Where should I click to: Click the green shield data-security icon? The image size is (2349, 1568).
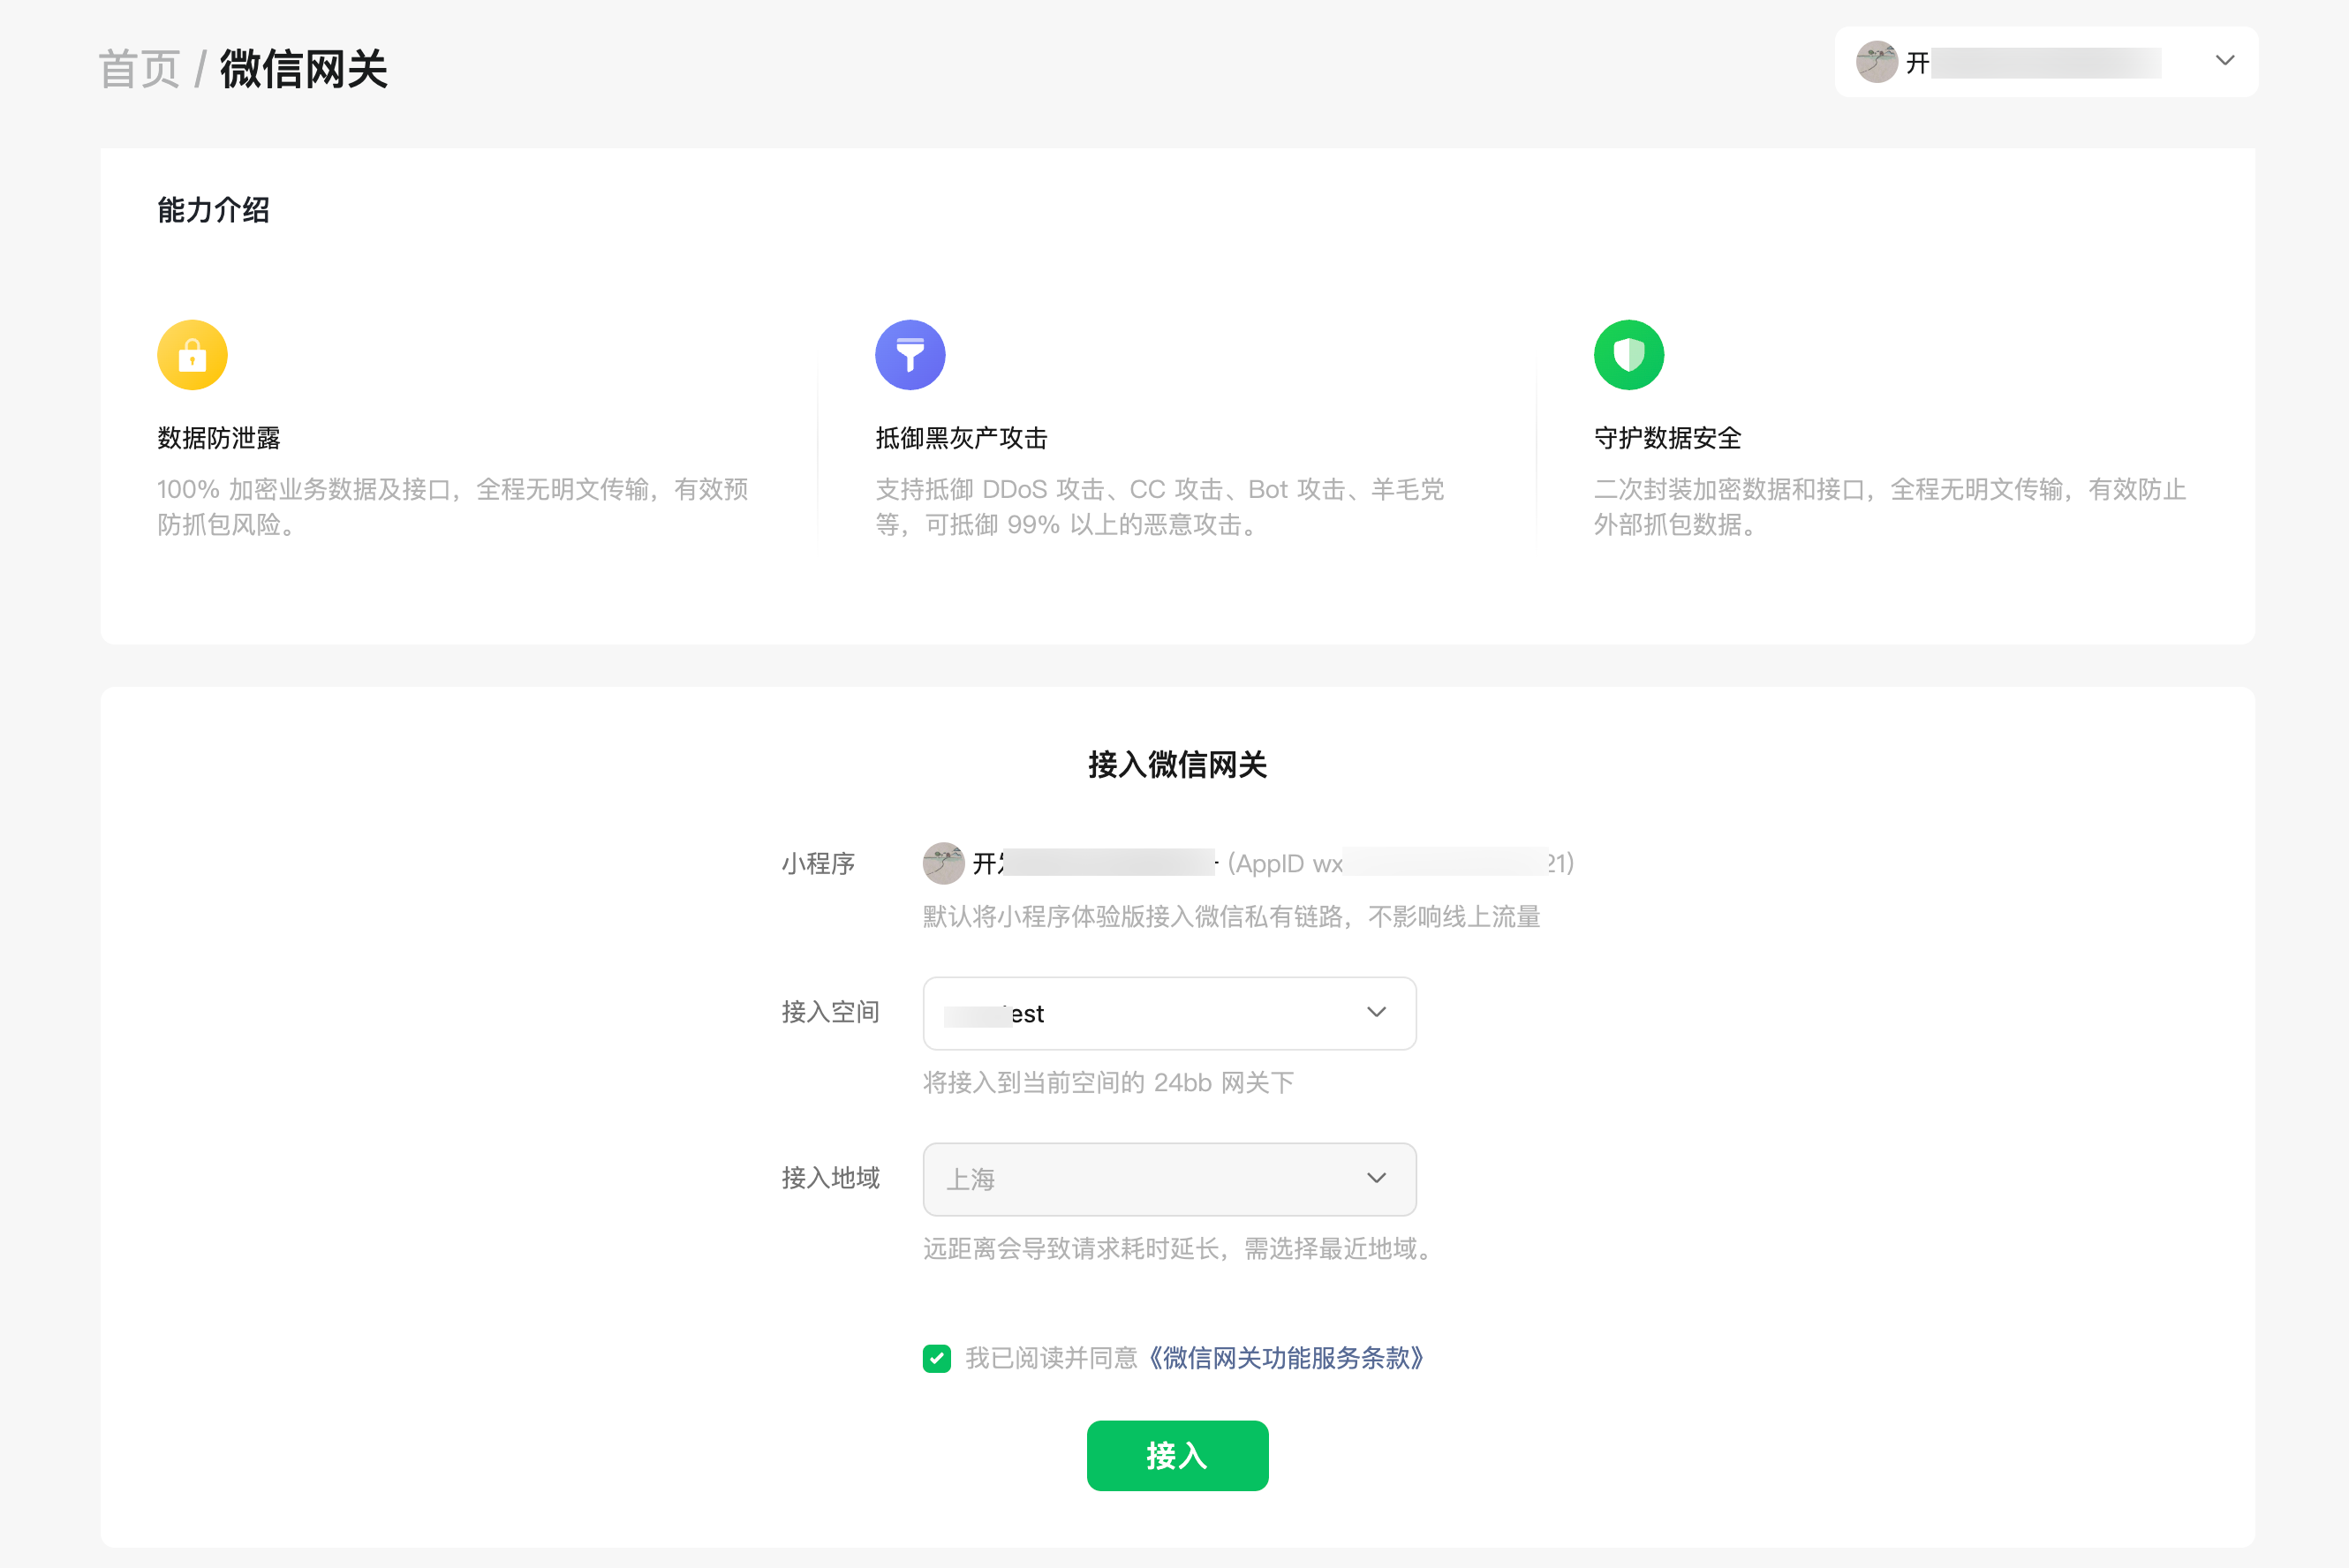point(1628,355)
